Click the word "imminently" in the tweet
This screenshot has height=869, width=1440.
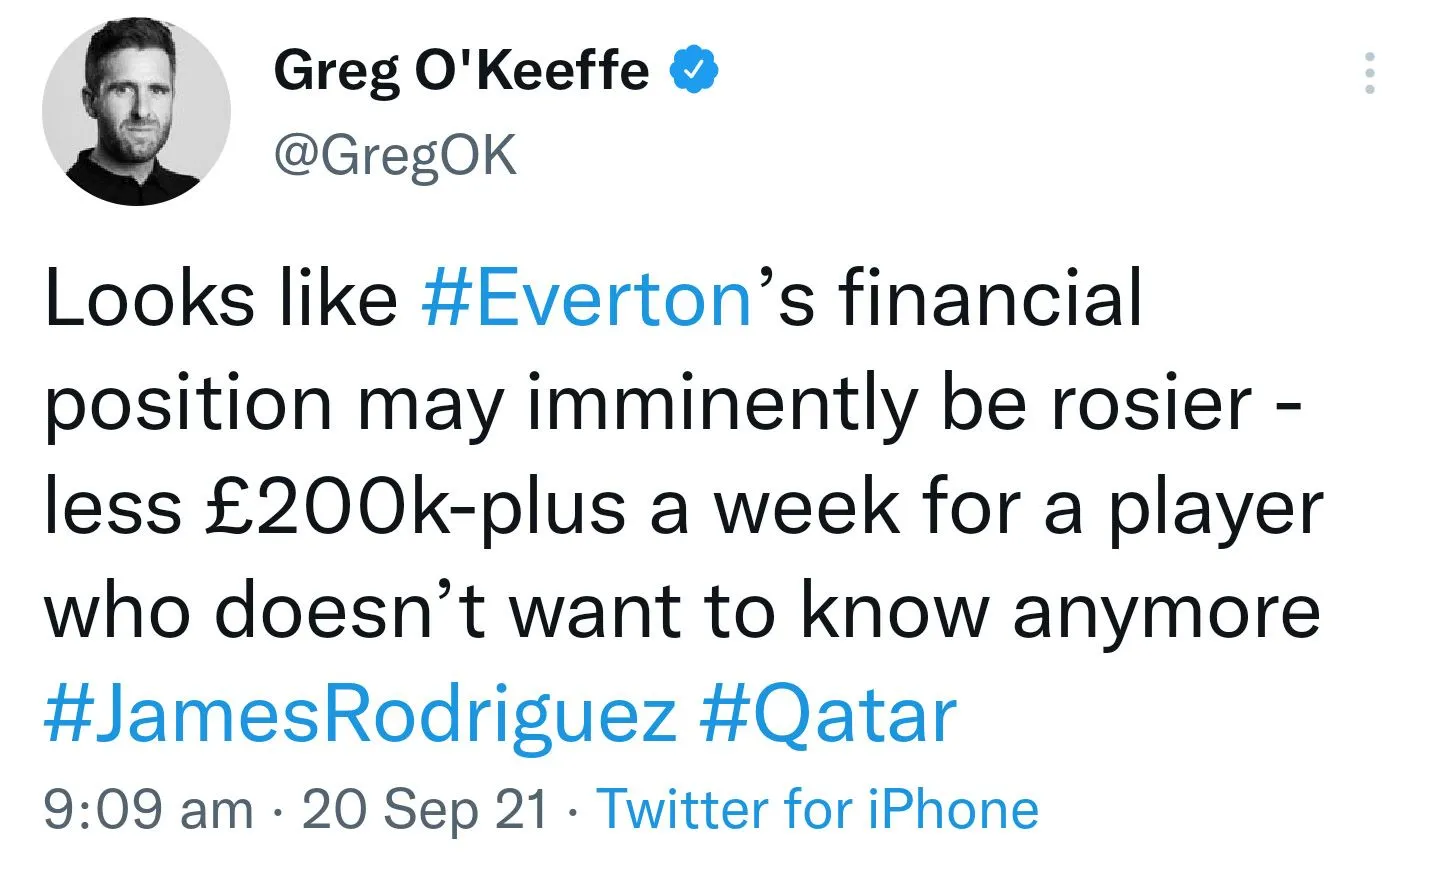721,403
